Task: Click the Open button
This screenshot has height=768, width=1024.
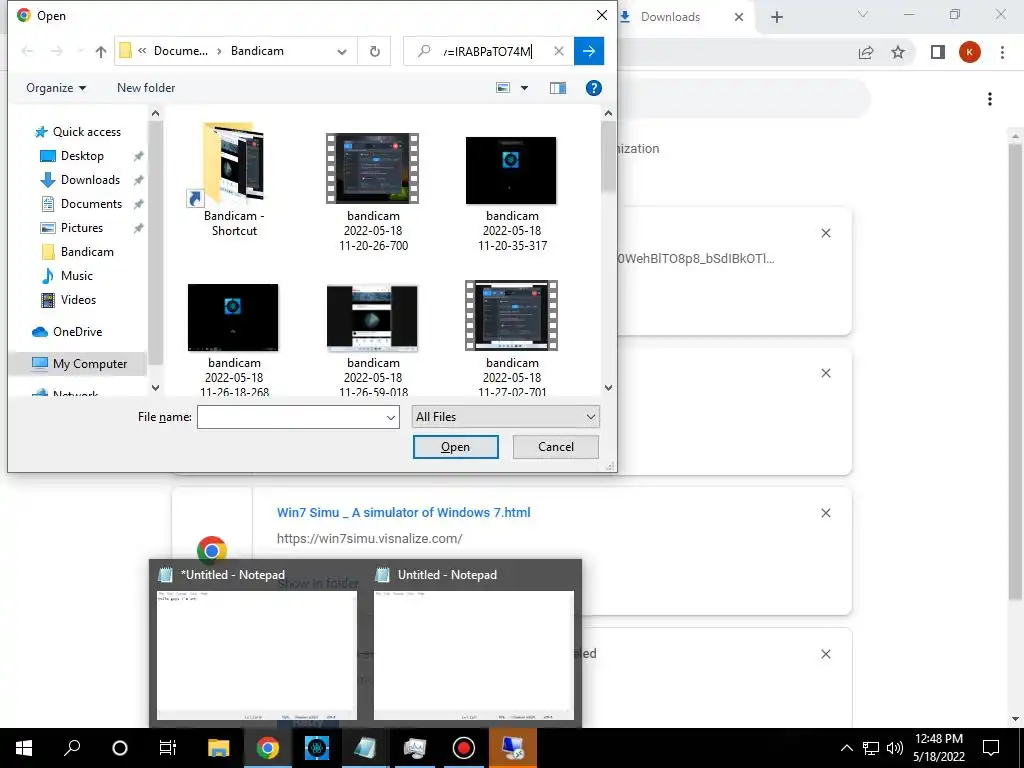Action: tap(455, 447)
